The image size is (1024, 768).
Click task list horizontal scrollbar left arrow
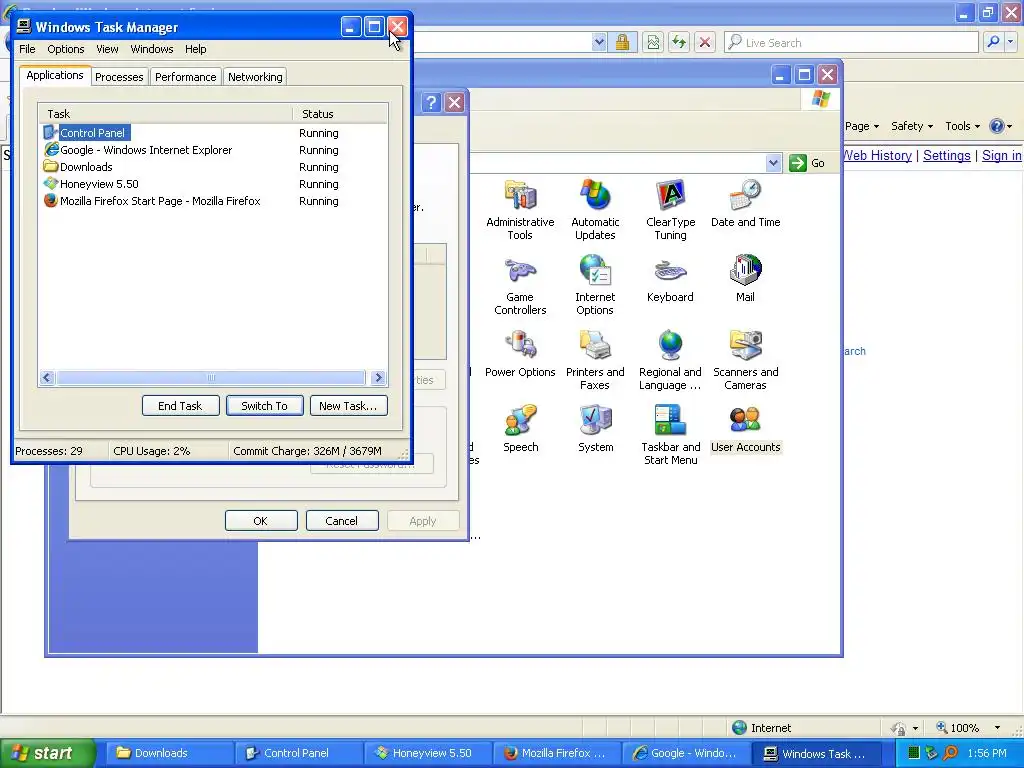47,377
